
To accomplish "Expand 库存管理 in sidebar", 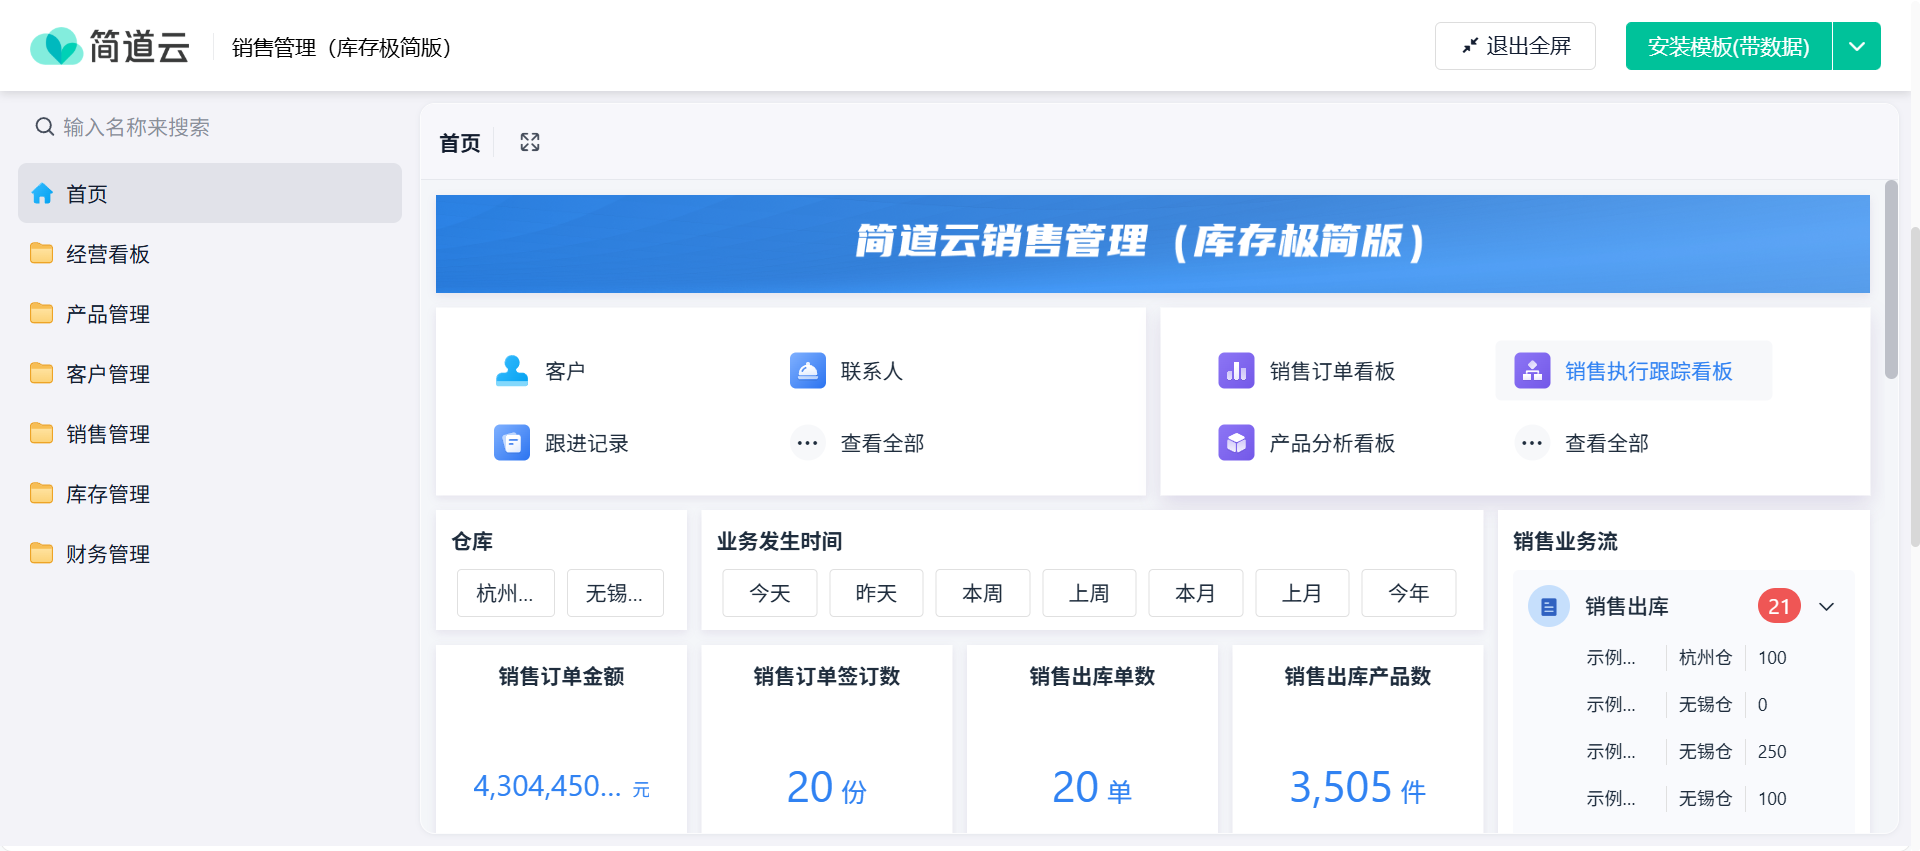I will [x=210, y=493].
